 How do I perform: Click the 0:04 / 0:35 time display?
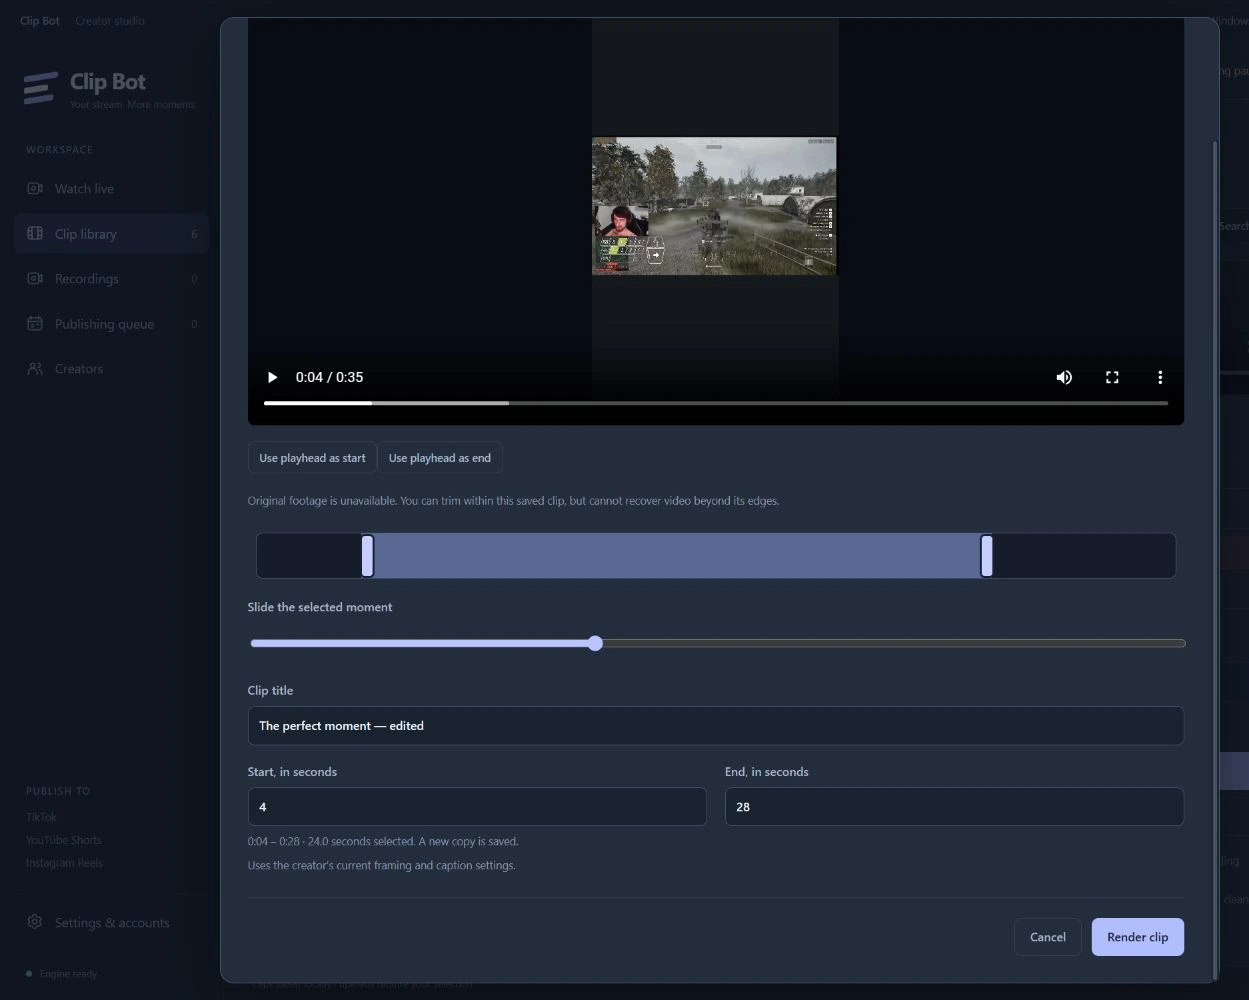tap(329, 377)
